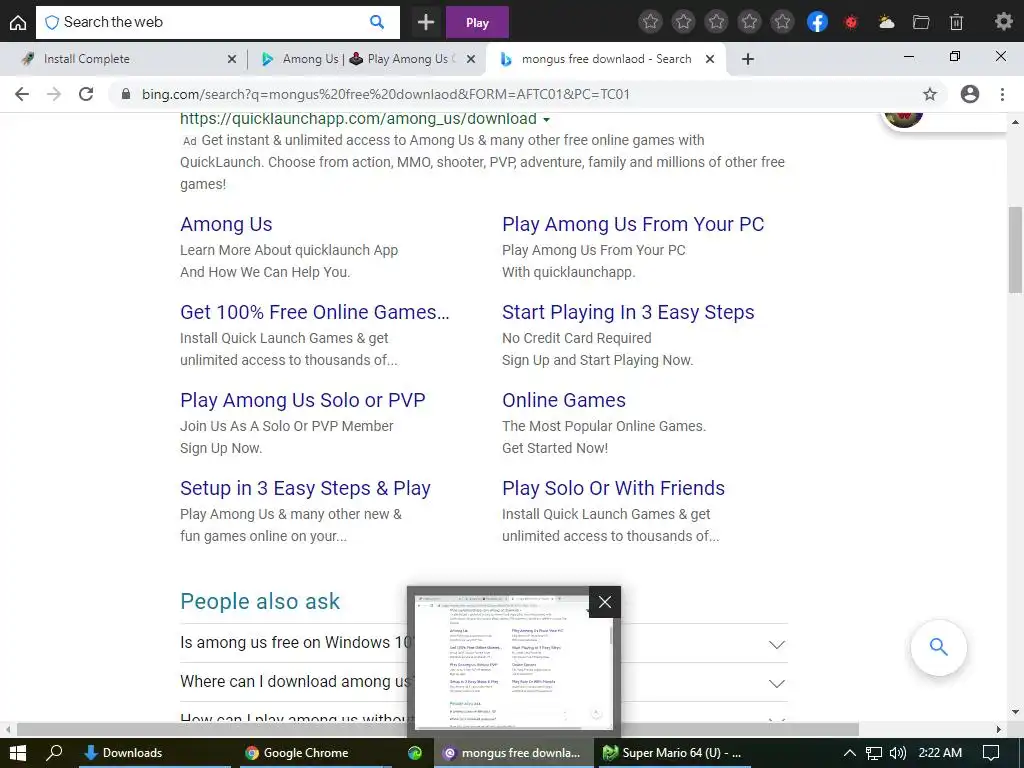Open the third star bookmark slot

pos(716,22)
